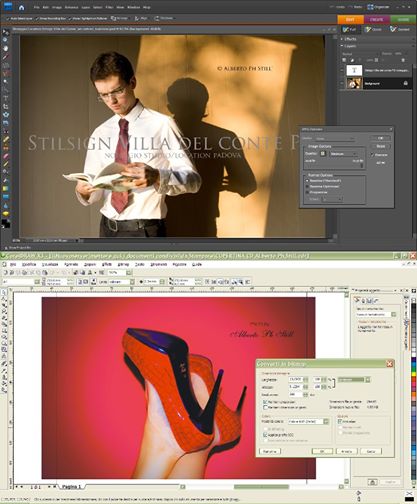Click Annulla in the bitmap dialog

tap(347, 451)
